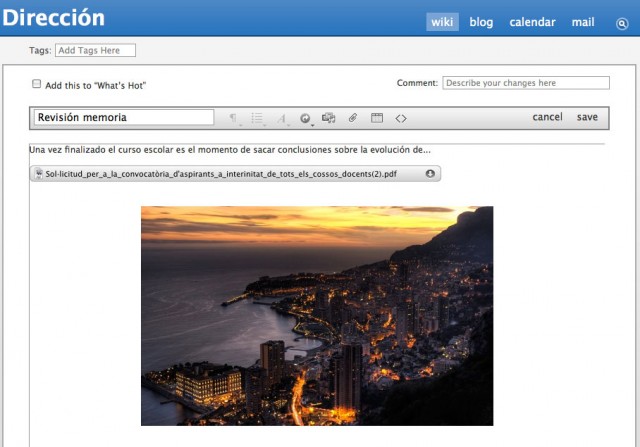
Task: Save the wiki page
Action: click(587, 117)
